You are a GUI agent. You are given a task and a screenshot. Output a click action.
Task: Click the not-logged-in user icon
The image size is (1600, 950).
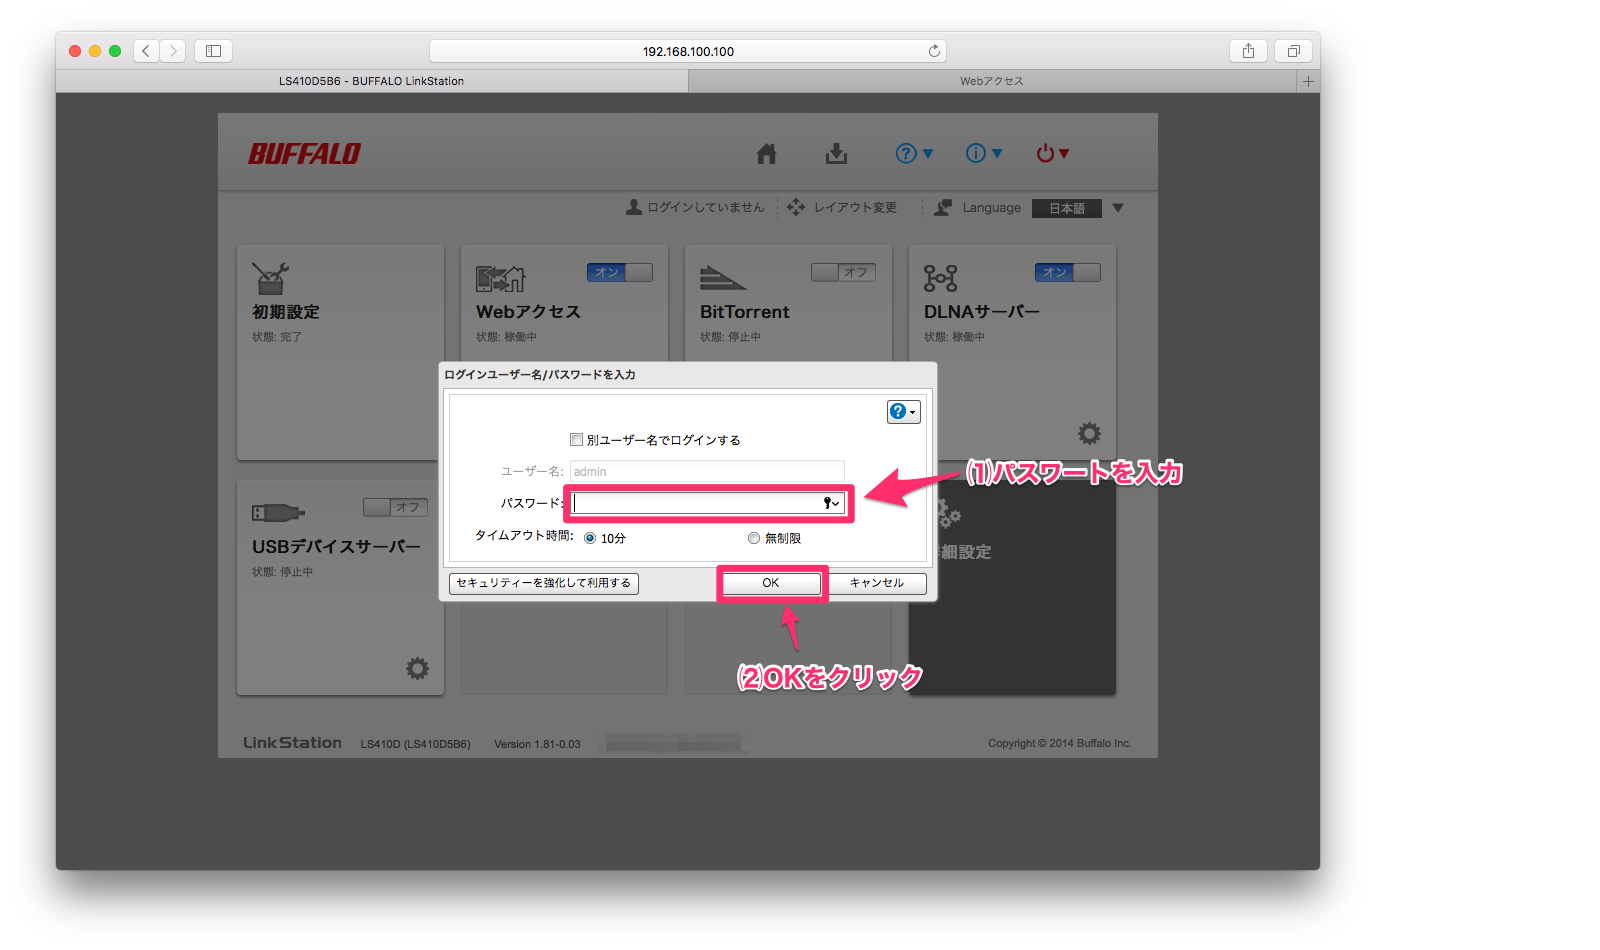click(x=634, y=207)
